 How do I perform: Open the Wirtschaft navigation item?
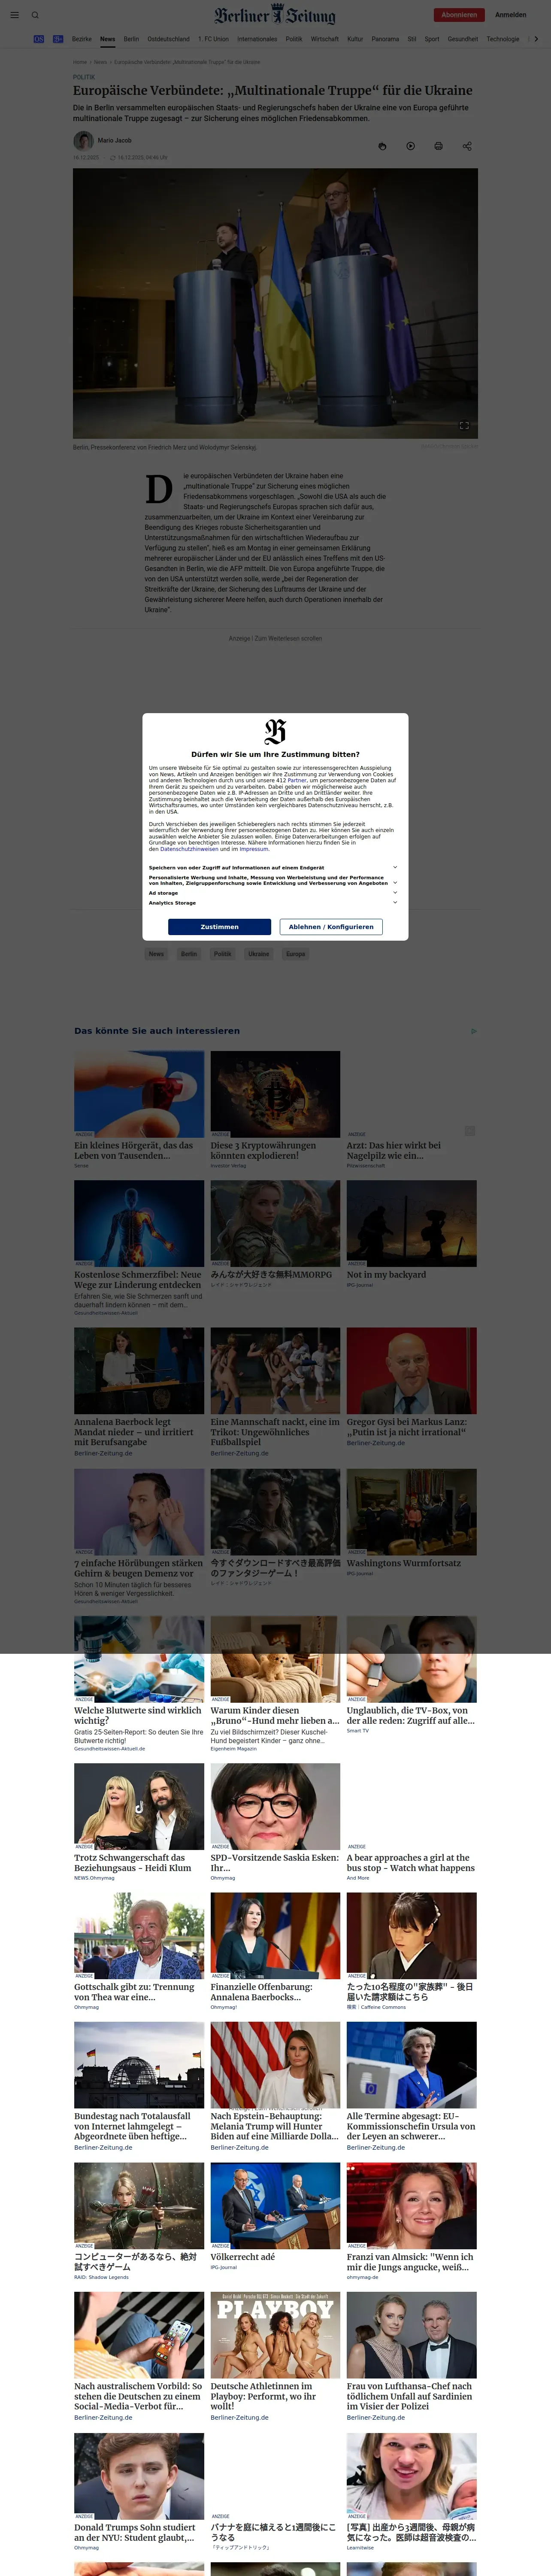325,39
